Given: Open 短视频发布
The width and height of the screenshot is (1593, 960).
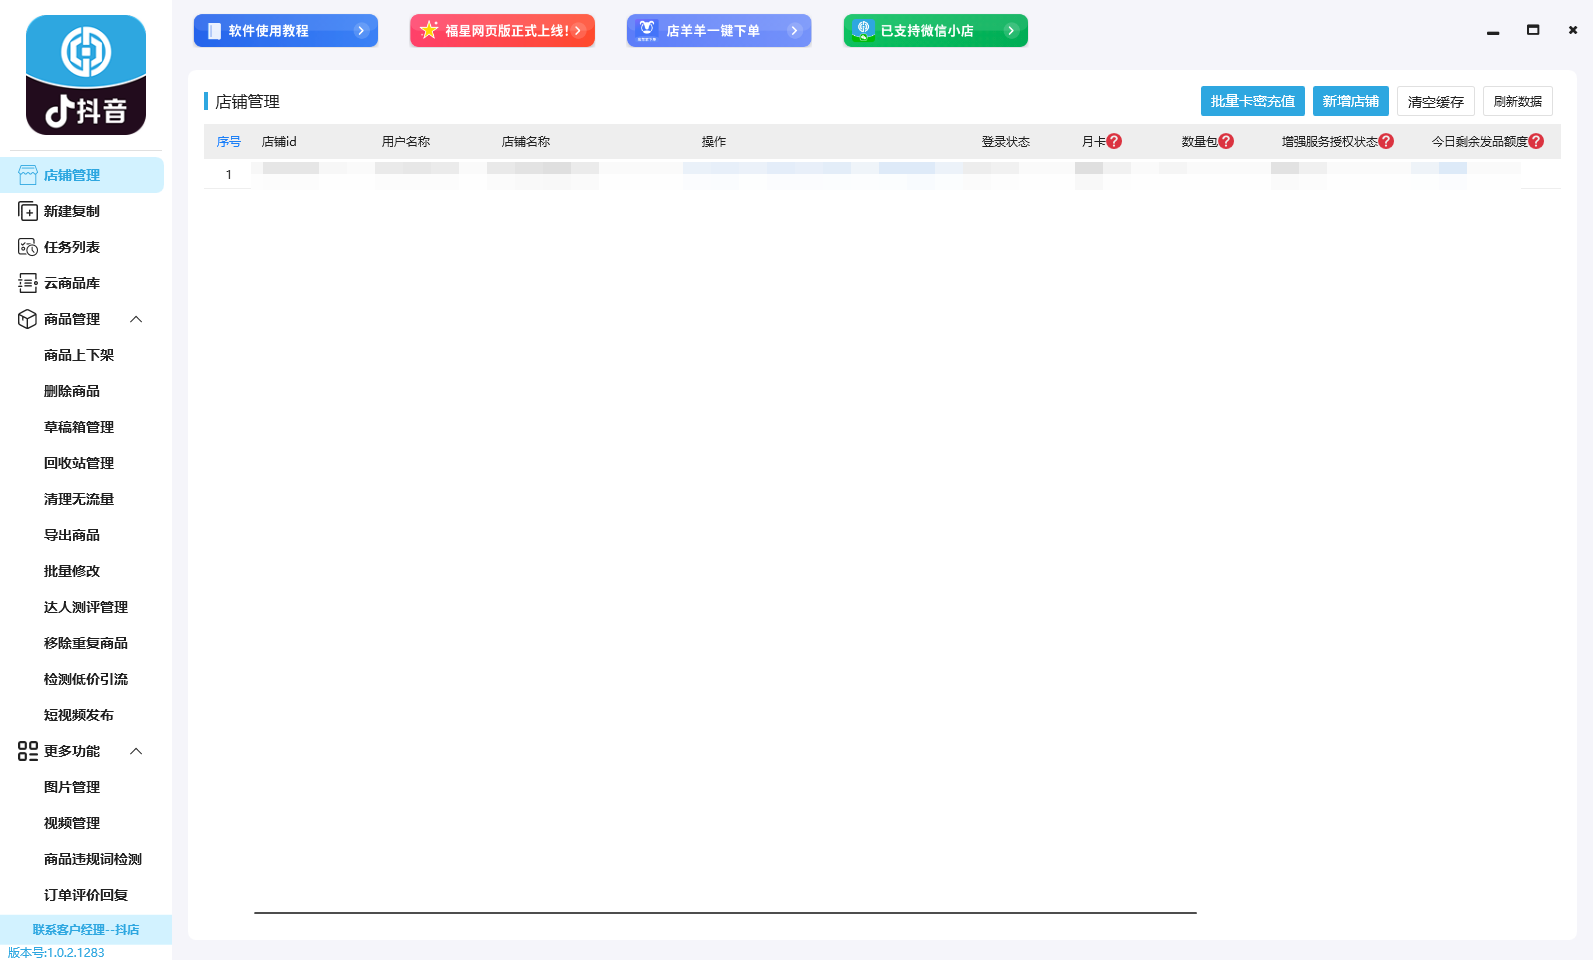Looking at the screenshot, I should point(79,715).
